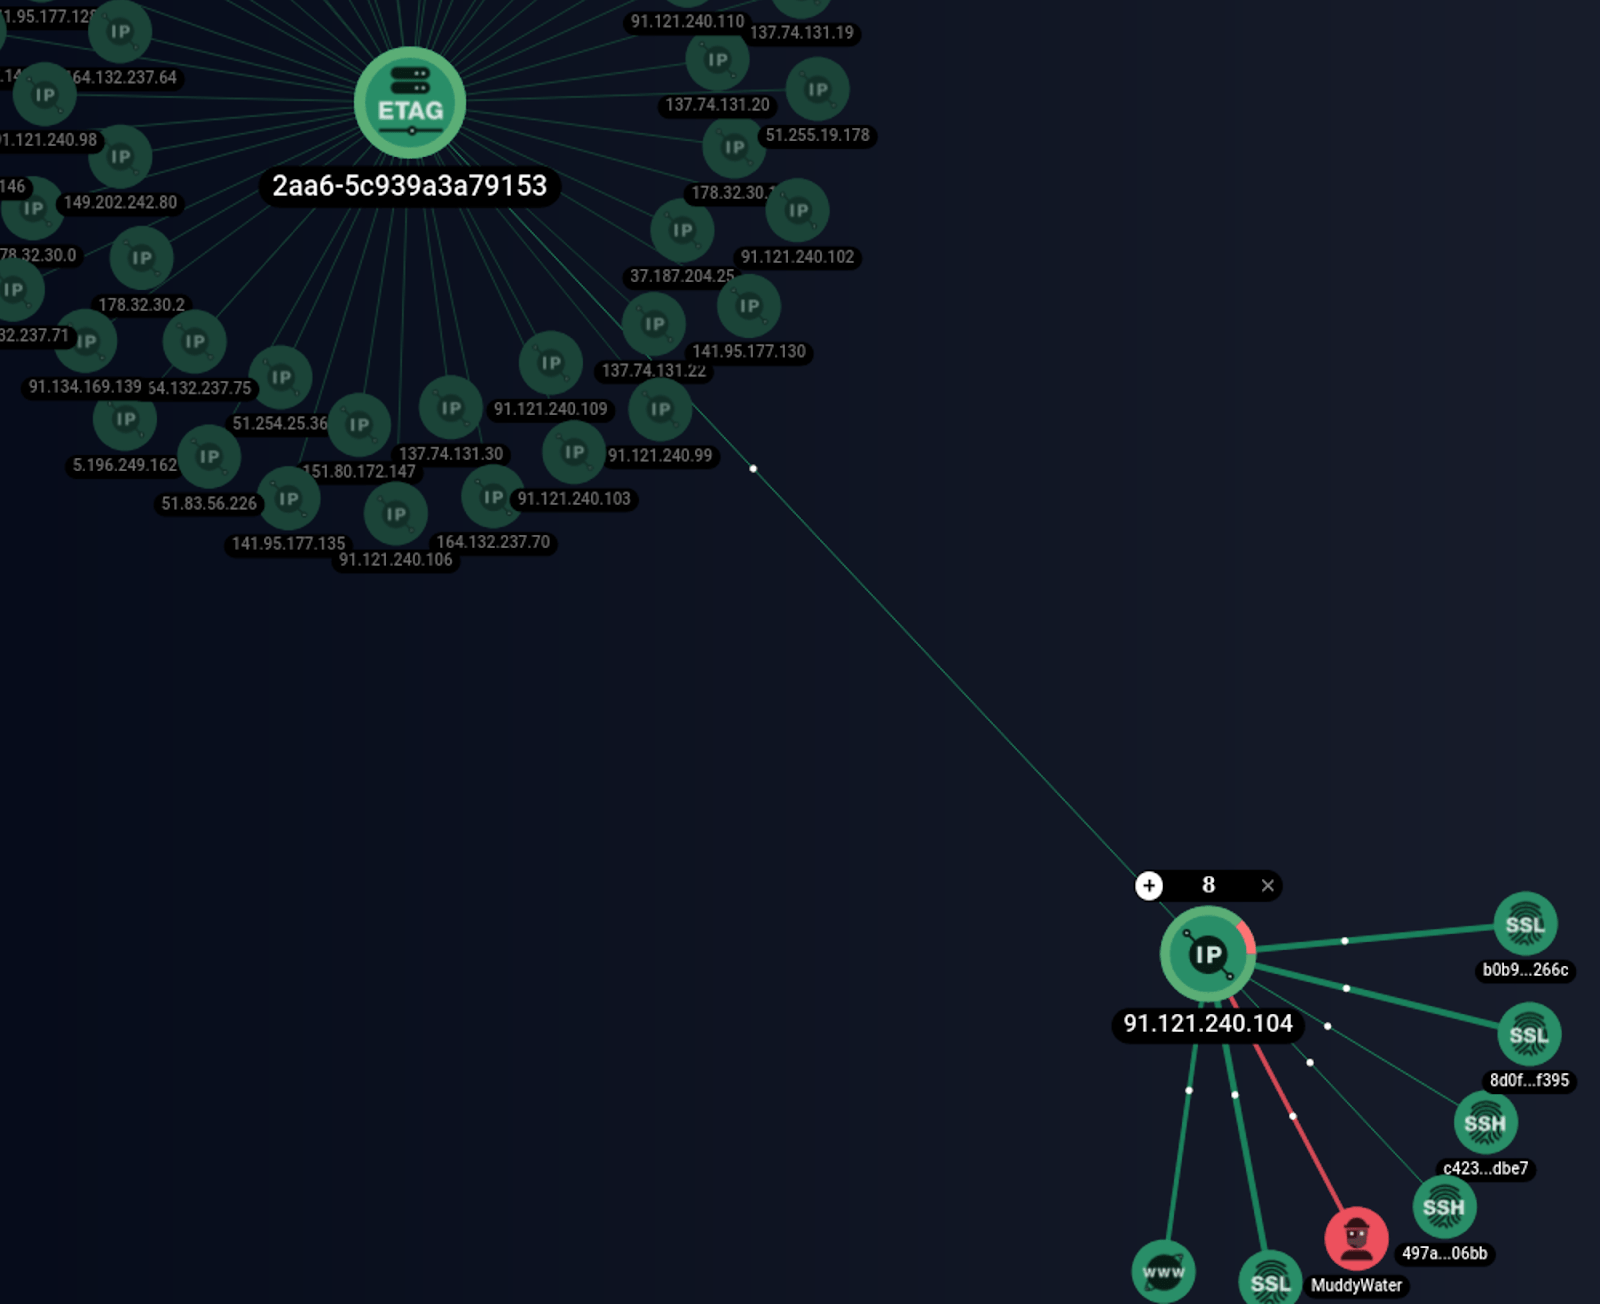Click the red MuddyWater link edge dot
The height and width of the screenshot is (1304, 1600).
[1293, 1116]
